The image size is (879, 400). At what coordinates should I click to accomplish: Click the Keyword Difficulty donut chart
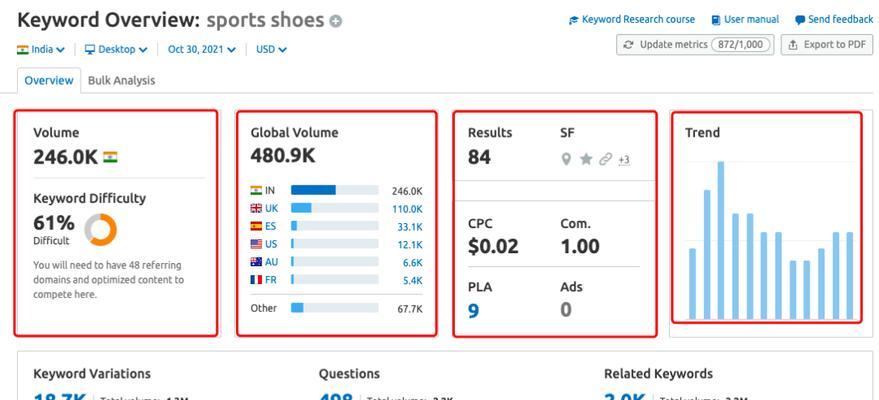101,229
